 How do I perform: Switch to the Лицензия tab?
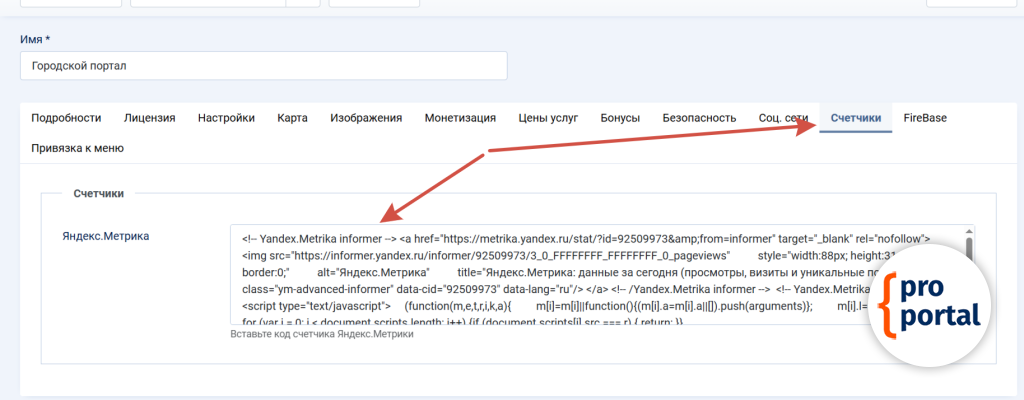149,118
